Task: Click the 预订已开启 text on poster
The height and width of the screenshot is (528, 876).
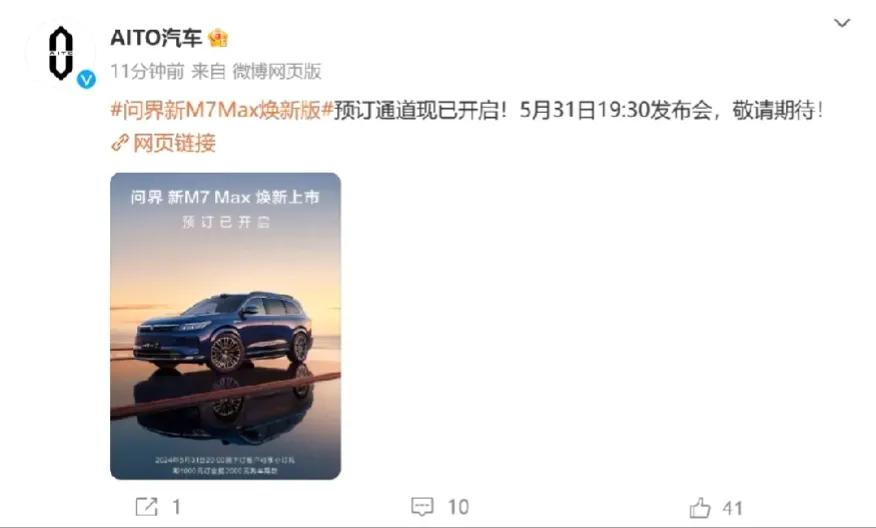Action: click(x=226, y=222)
